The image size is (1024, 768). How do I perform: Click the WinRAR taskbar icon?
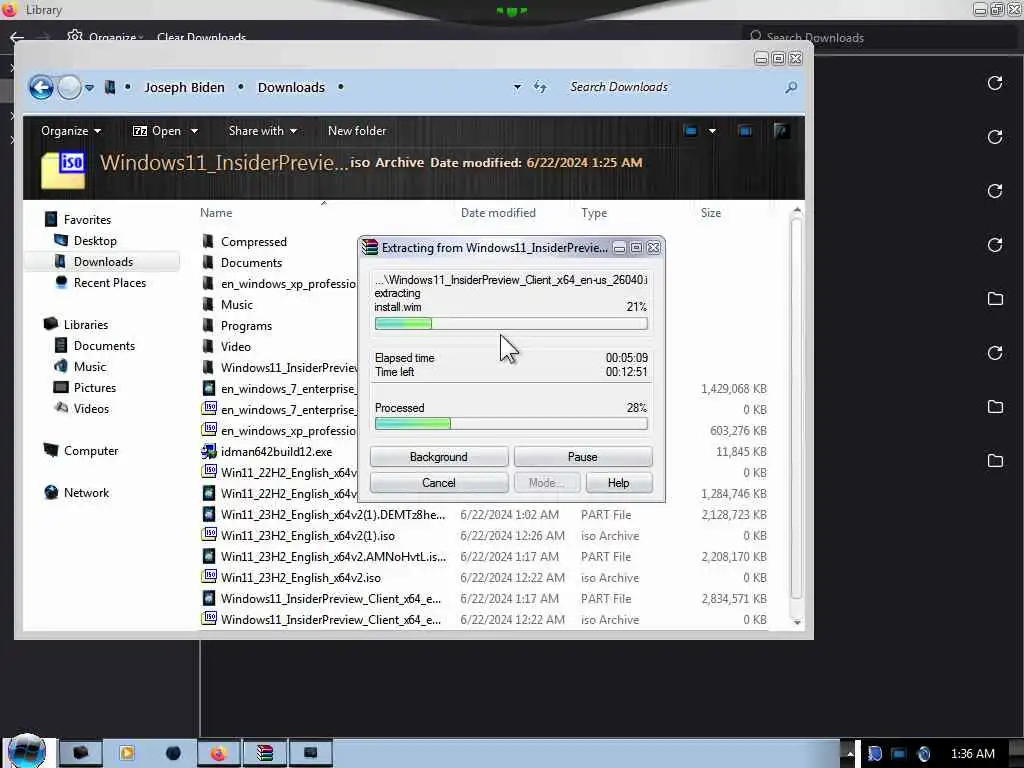pyautogui.click(x=264, y=753)
